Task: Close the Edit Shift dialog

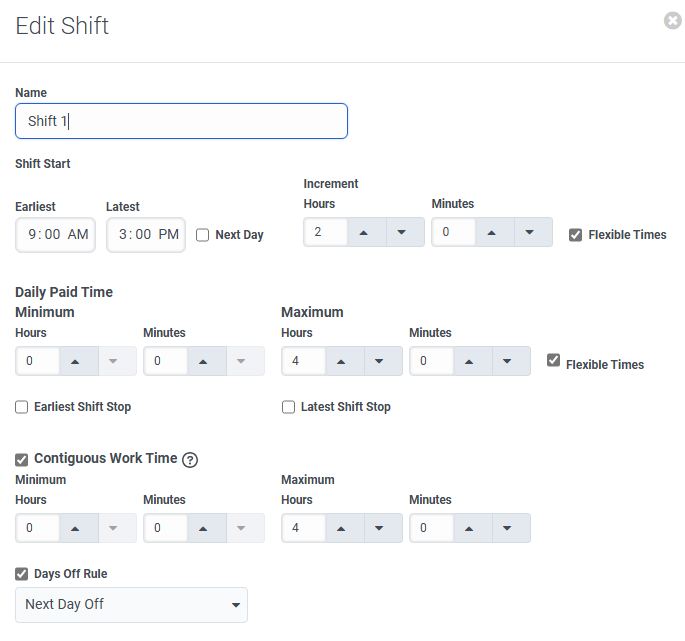Action: [673, 20]
